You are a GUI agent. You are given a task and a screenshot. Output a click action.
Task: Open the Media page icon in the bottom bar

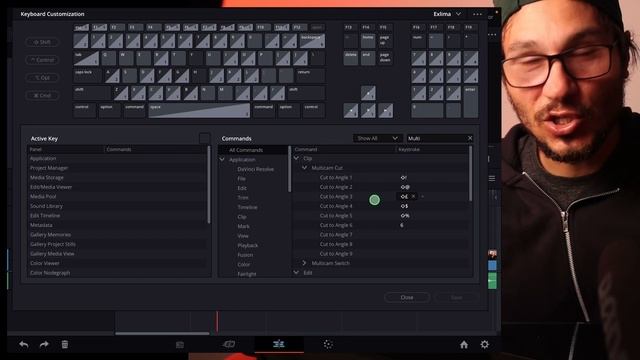180,345
